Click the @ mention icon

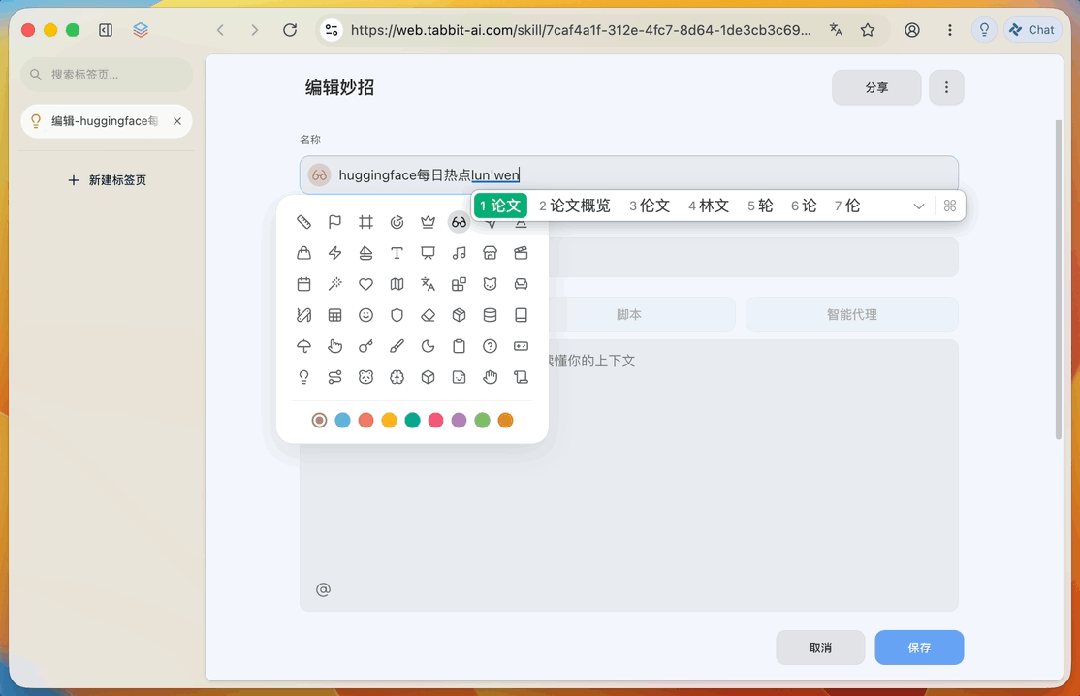(x=323, y=589)
